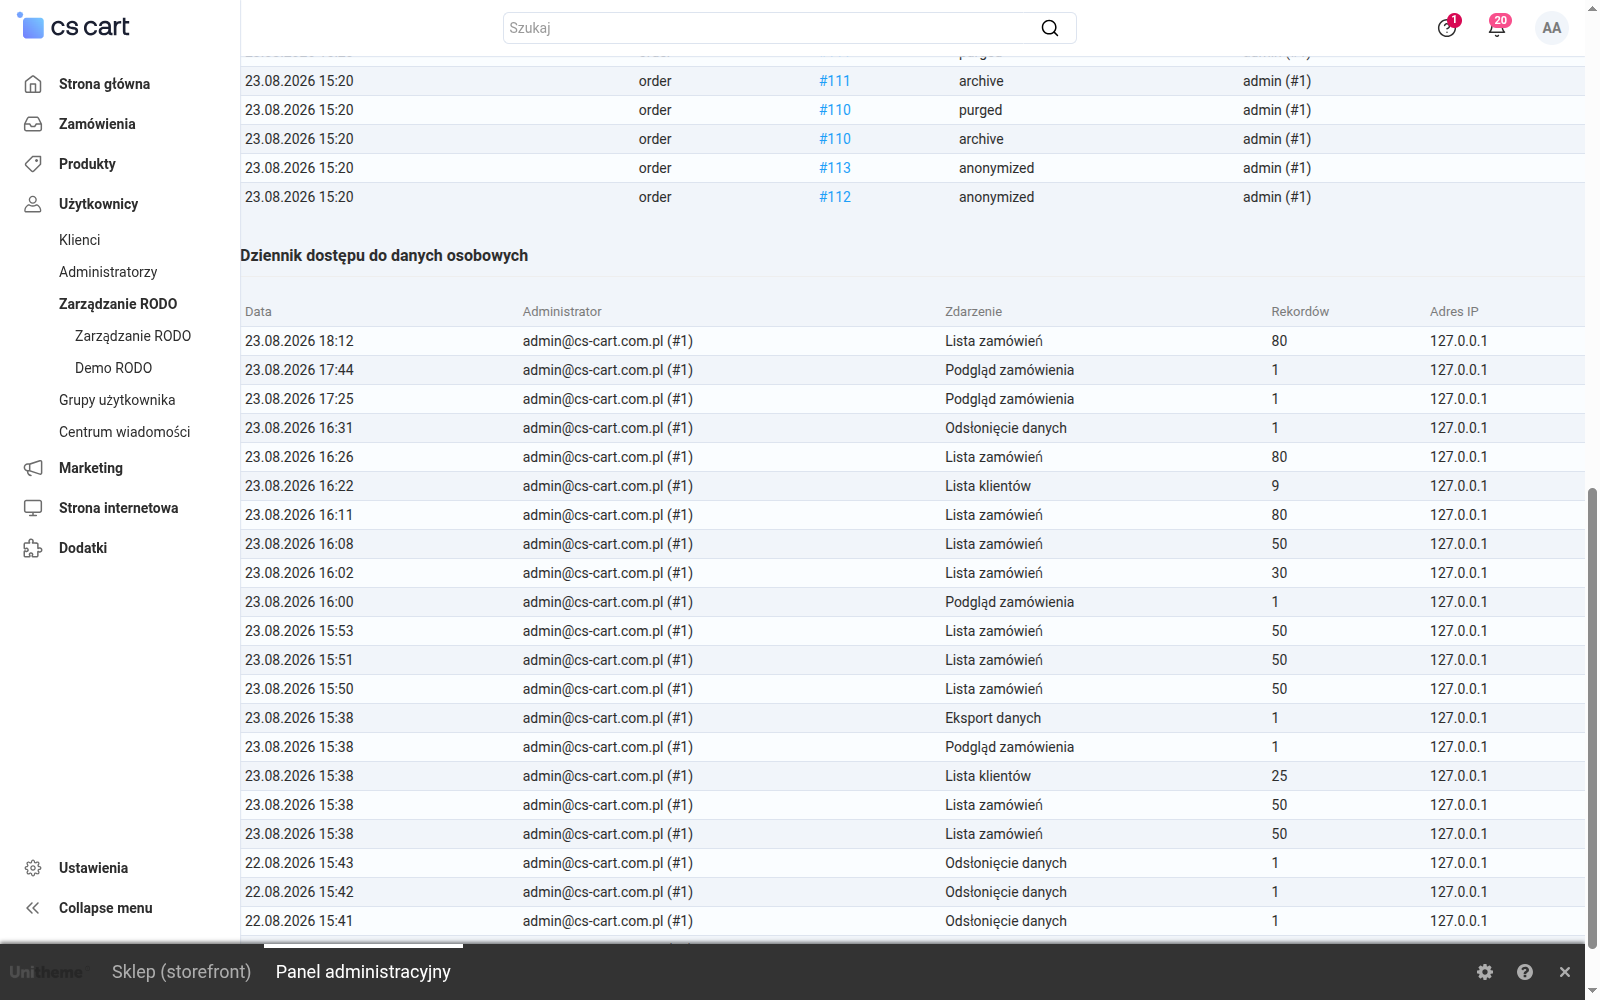Click the bottom bar help question icon
Viewport: 1600px width, 1000px height.
pyautogui.click(x=1525, y=972)
